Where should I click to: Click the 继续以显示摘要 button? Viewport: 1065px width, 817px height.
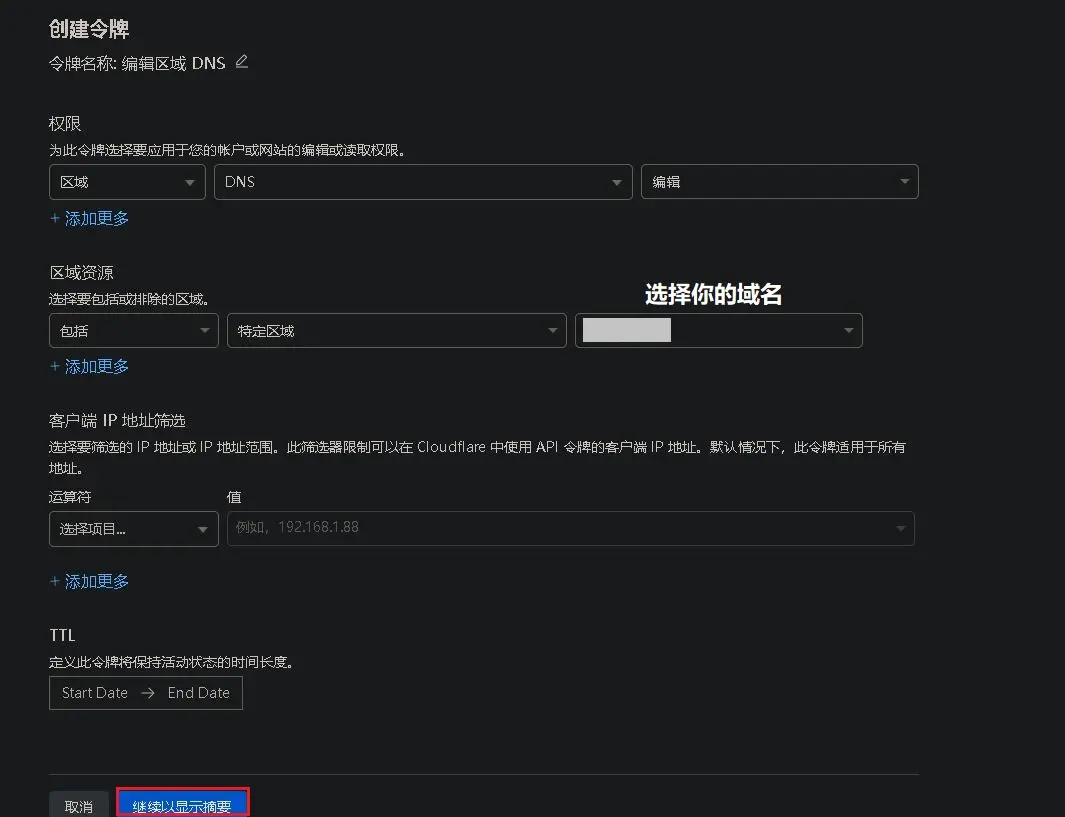point(182,805)
